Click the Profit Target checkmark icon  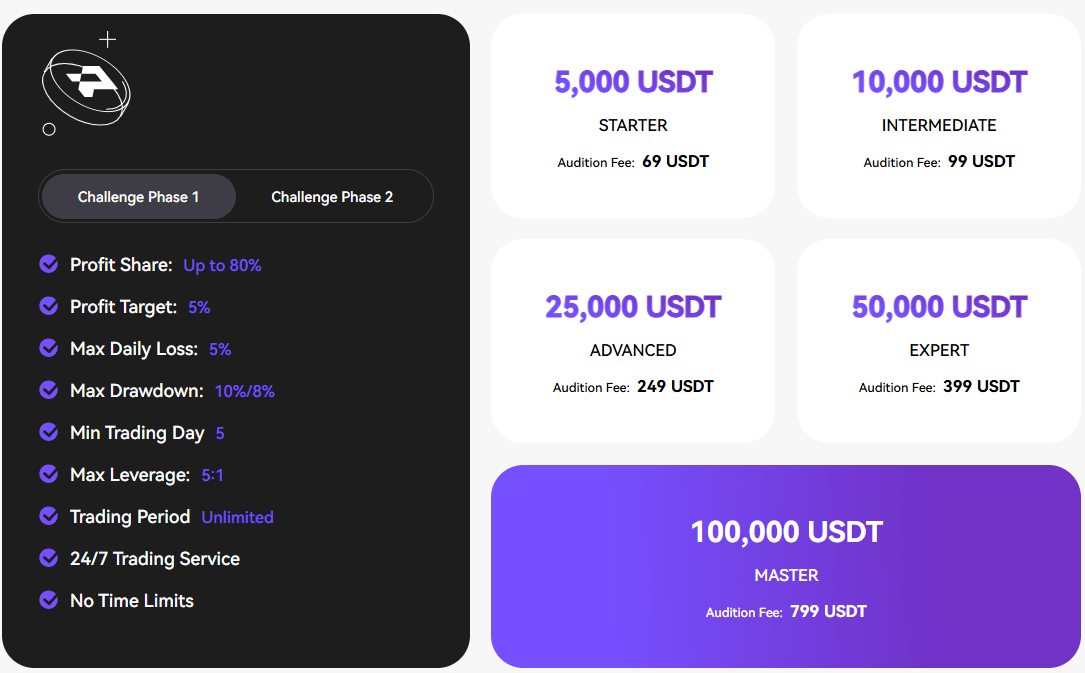click(x=48, y=306)
